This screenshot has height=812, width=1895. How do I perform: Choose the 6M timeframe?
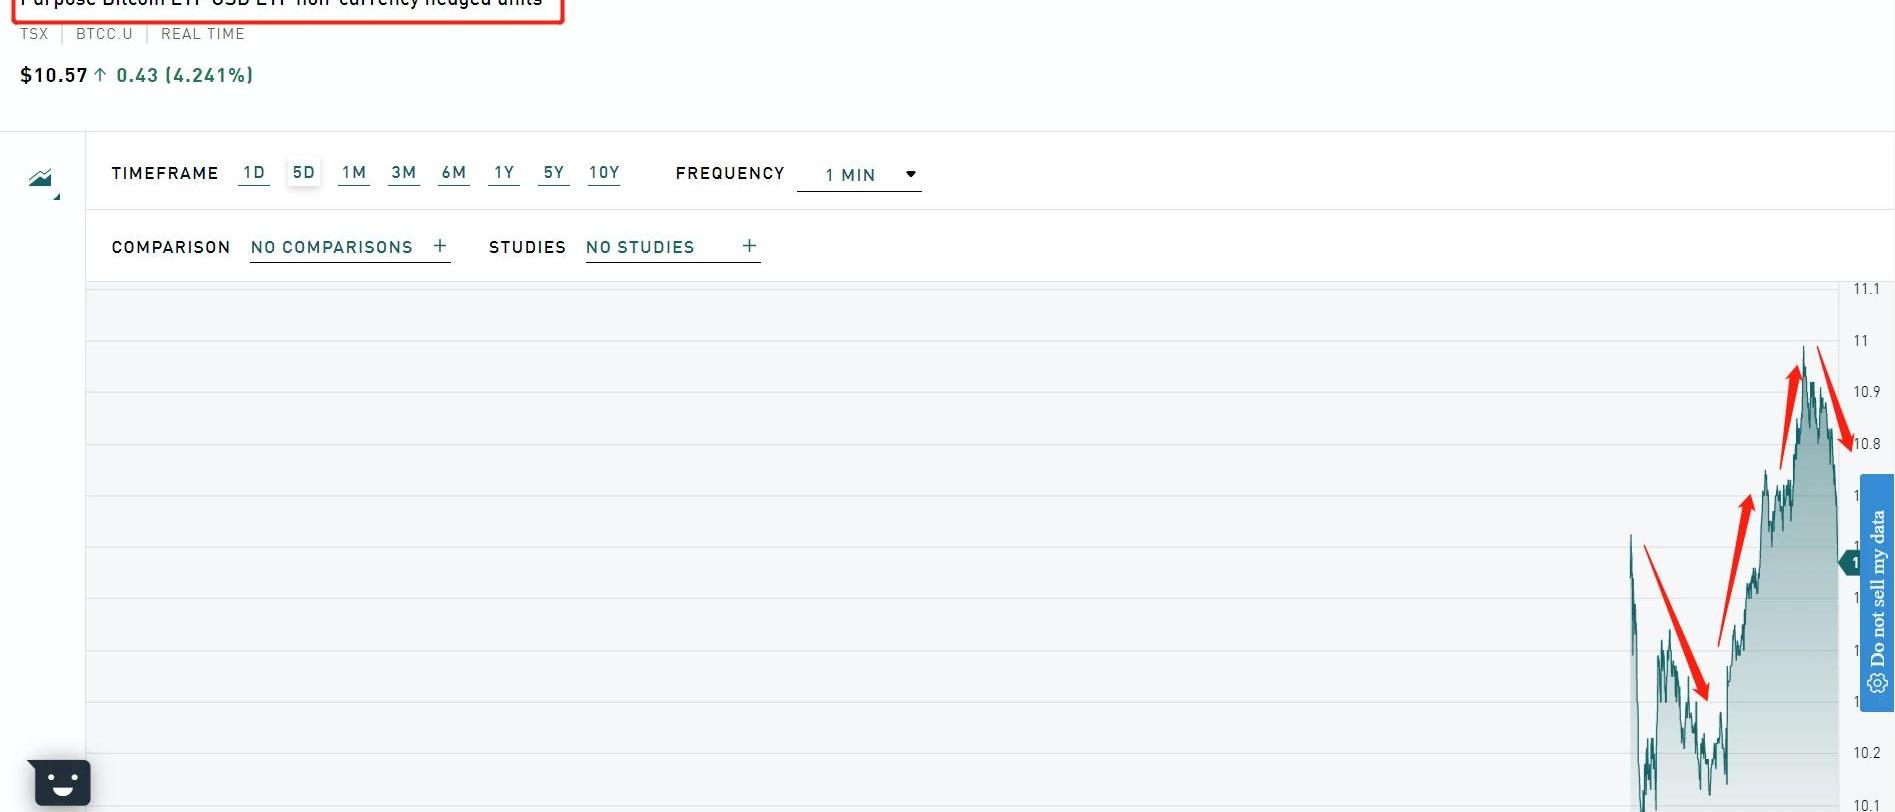tap(454, 173)
